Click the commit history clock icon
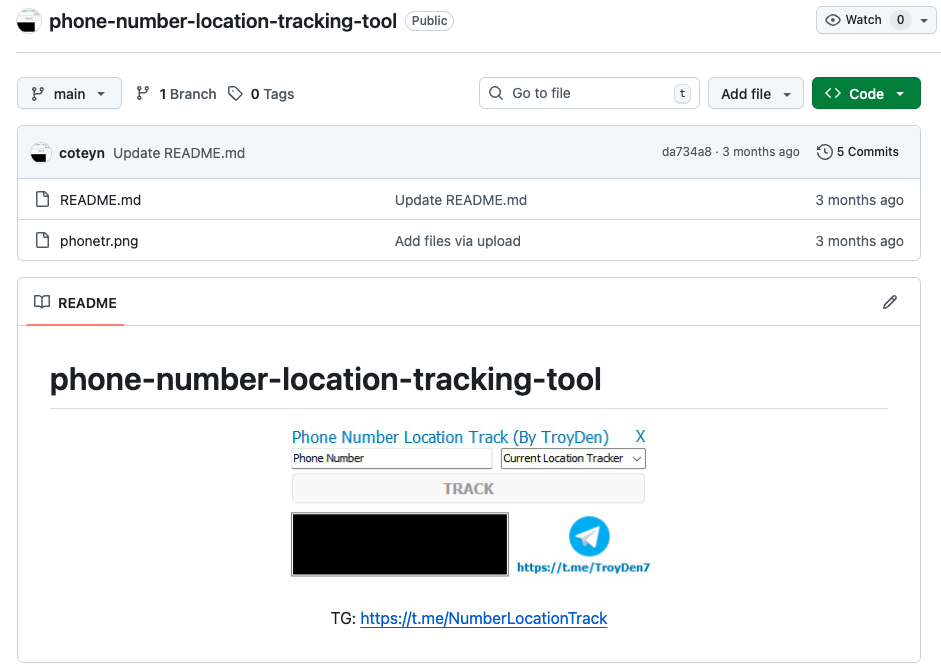Image resolution: width=941 pixels, height=670 pixels. coord(825,152)
